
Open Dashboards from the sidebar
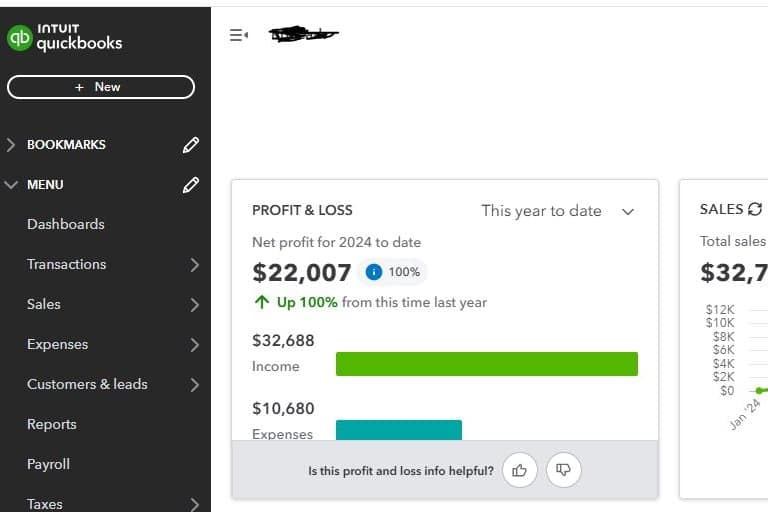[66, 224]
